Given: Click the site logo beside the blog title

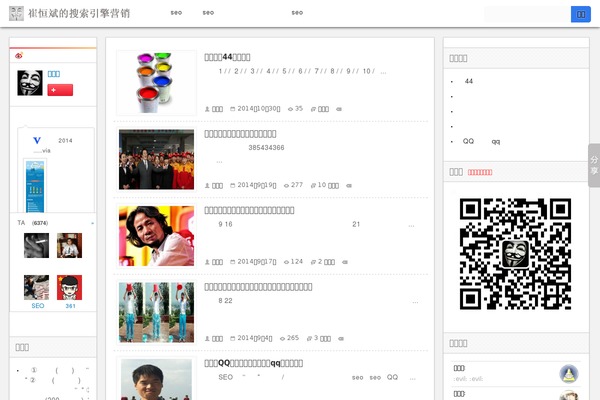Looking at the screenshot, I should [x=16, y=13].
